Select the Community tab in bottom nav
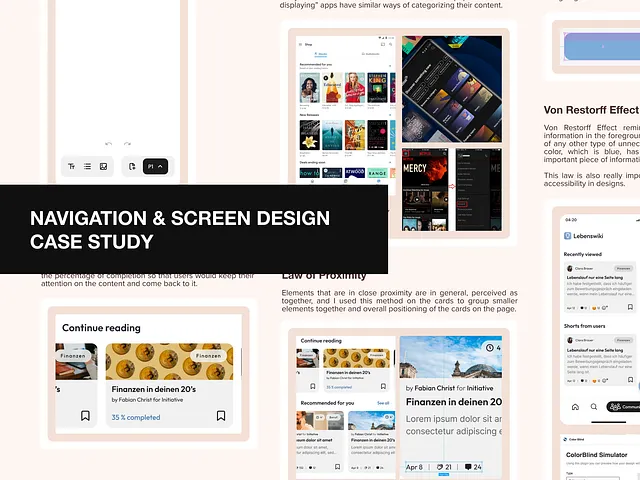640x480 pixels. click(x=624, y=407)
